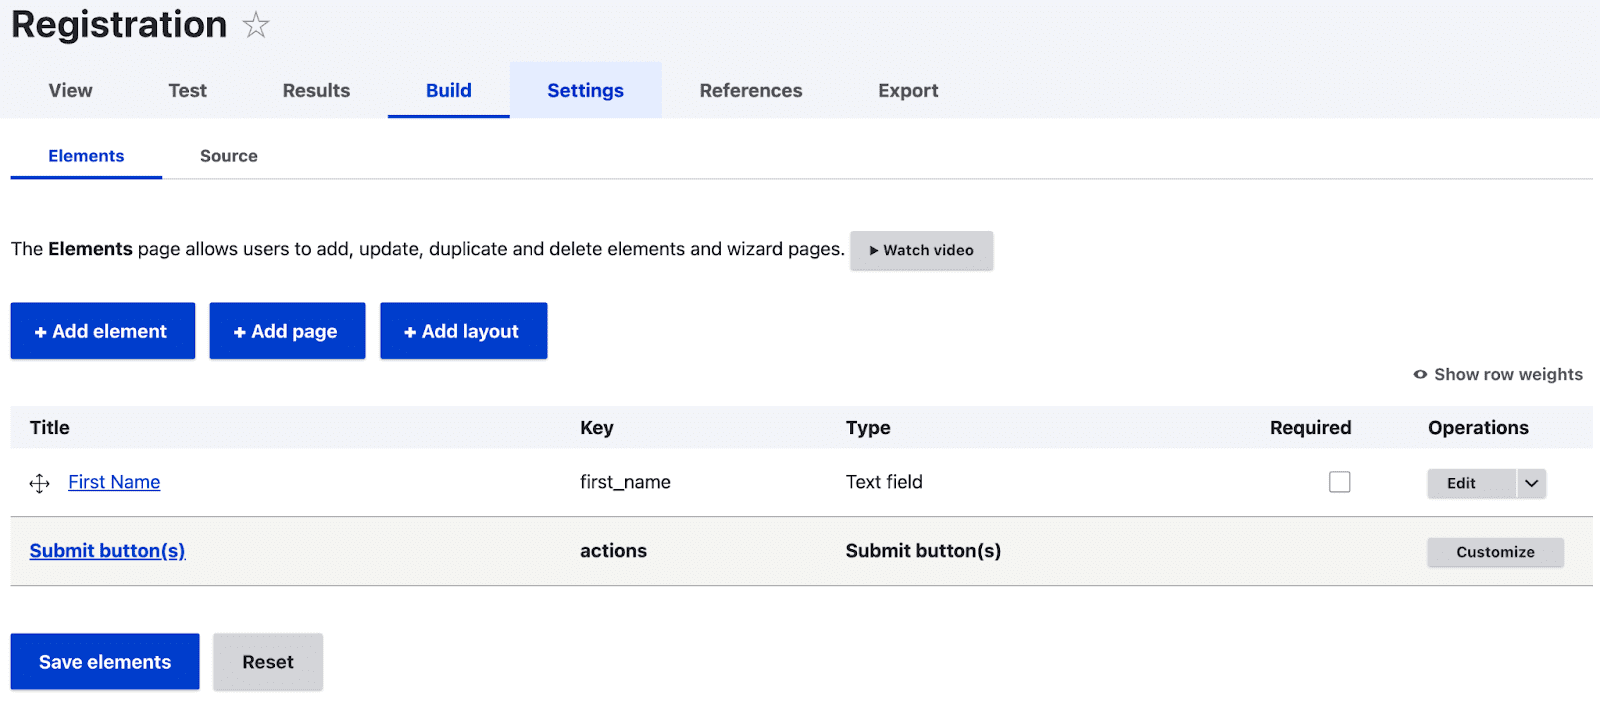
Task: Toggle Show row weights
Action: pos(1497,374)
